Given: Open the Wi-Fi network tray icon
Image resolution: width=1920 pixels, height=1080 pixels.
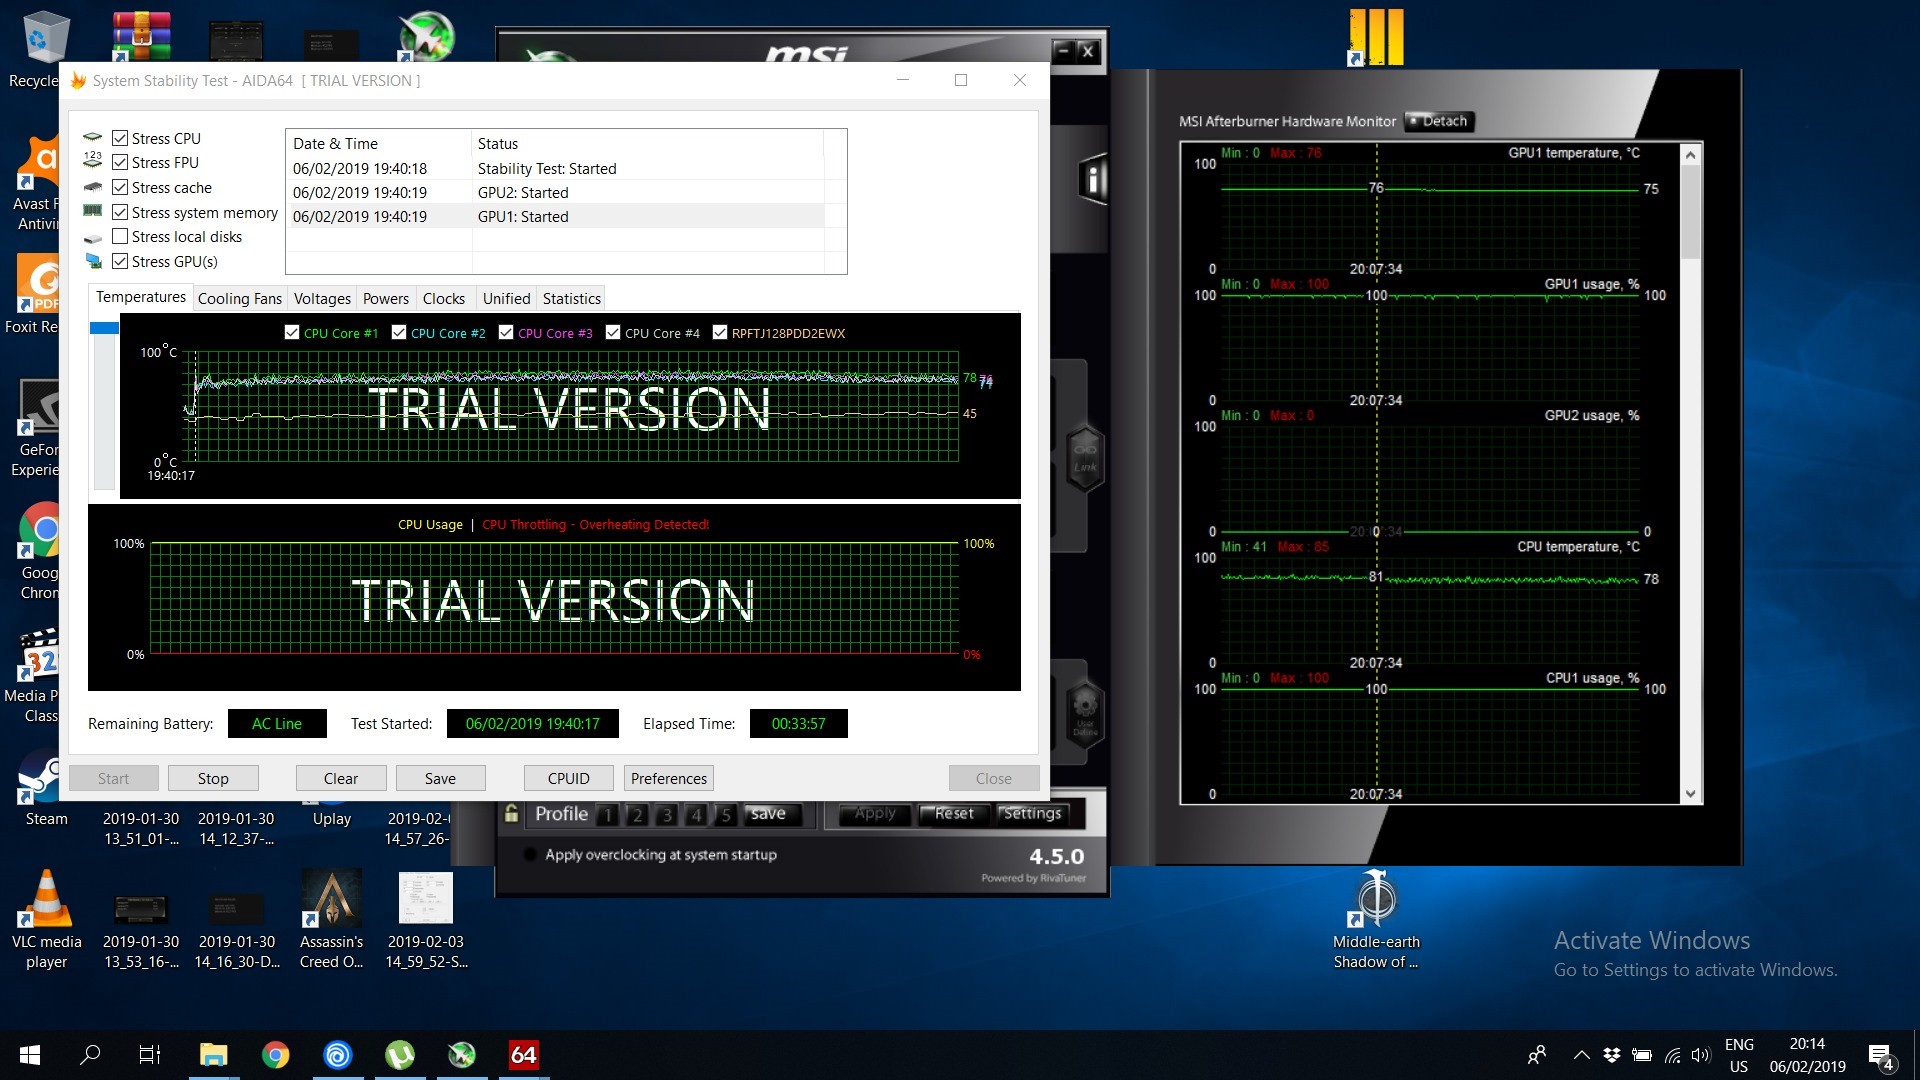Looking at the screenshot, I should (1672, 1055).
